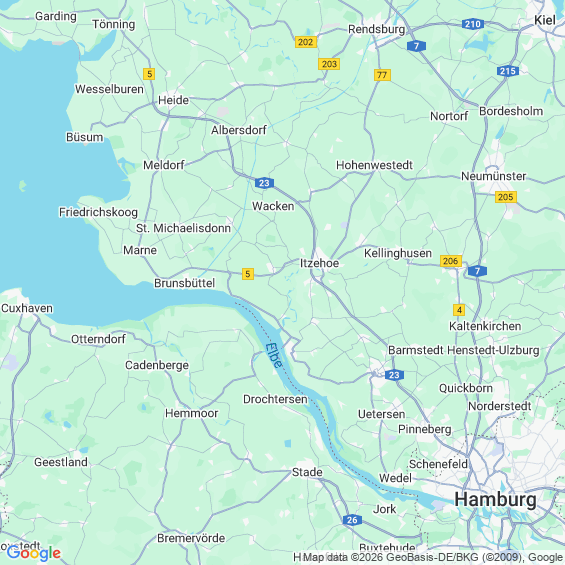This screenshot has height=565, width=565.
Task: Click the yellow 203 road shield
Action: click(329, 64)
